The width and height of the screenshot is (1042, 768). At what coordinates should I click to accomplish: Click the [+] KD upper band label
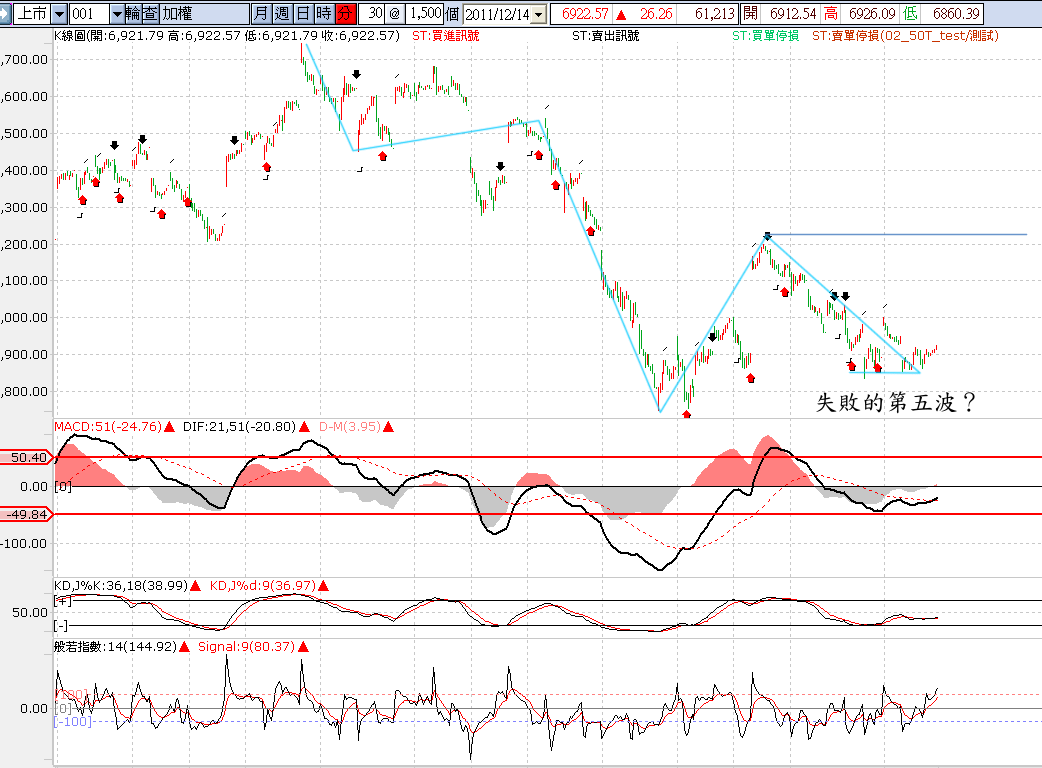click(x=62, y=601)
